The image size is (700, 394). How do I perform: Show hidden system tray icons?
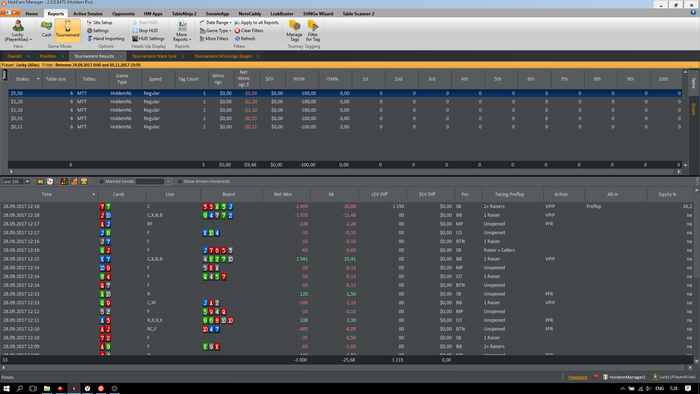(x=622, y=389)
